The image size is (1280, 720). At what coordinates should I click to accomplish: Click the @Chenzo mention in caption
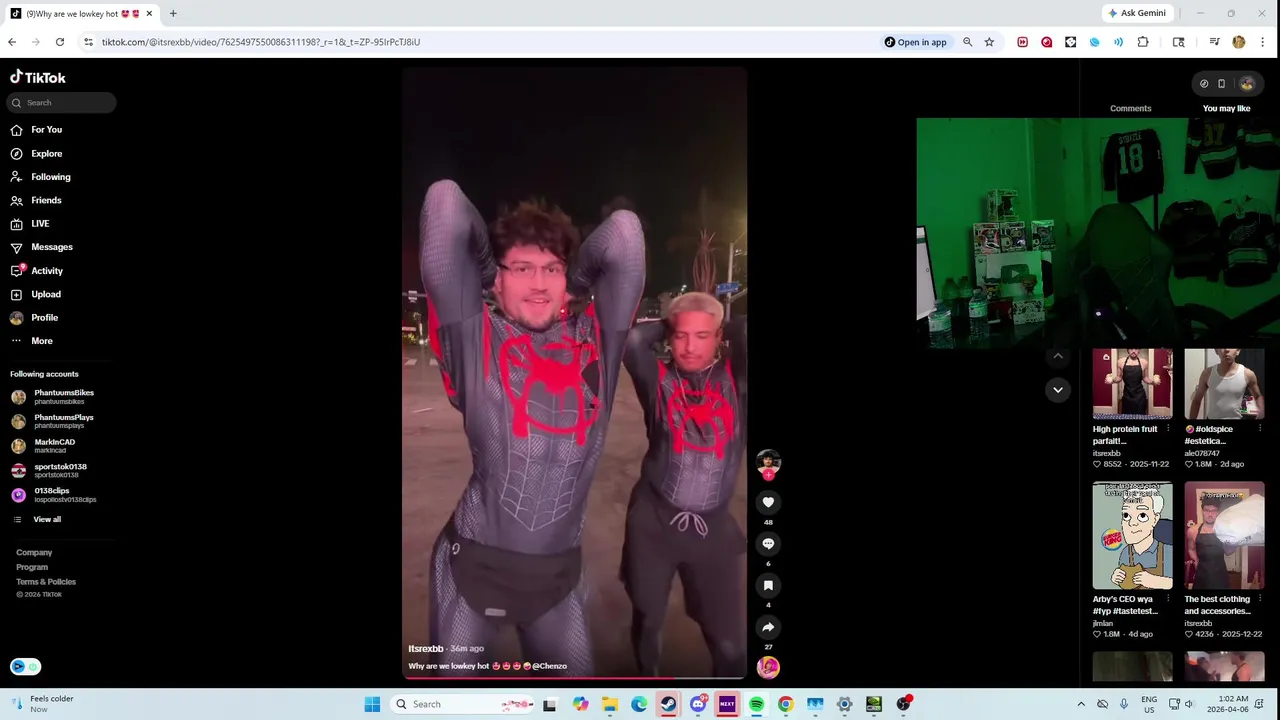[549, 666]
